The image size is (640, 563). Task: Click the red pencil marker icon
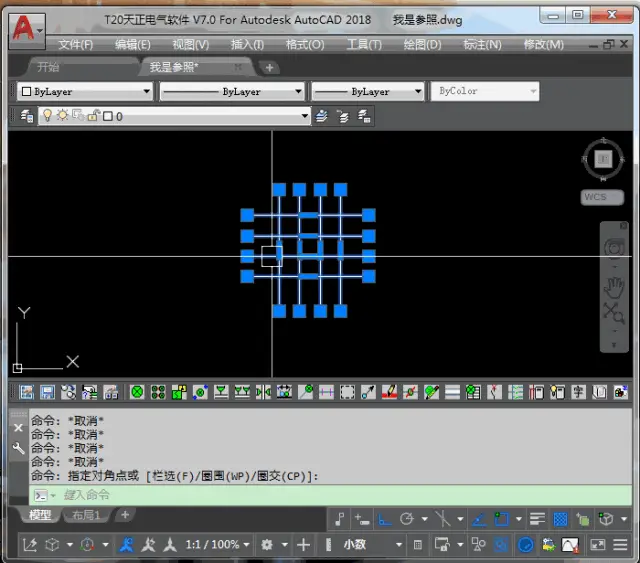click(389, 392)
